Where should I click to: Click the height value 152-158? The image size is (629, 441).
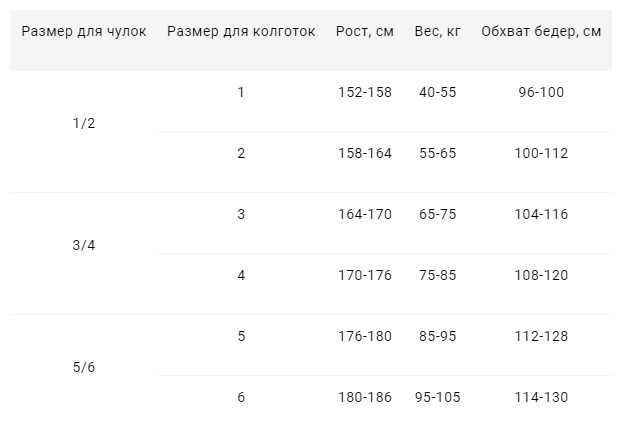[x=365, y=92]
